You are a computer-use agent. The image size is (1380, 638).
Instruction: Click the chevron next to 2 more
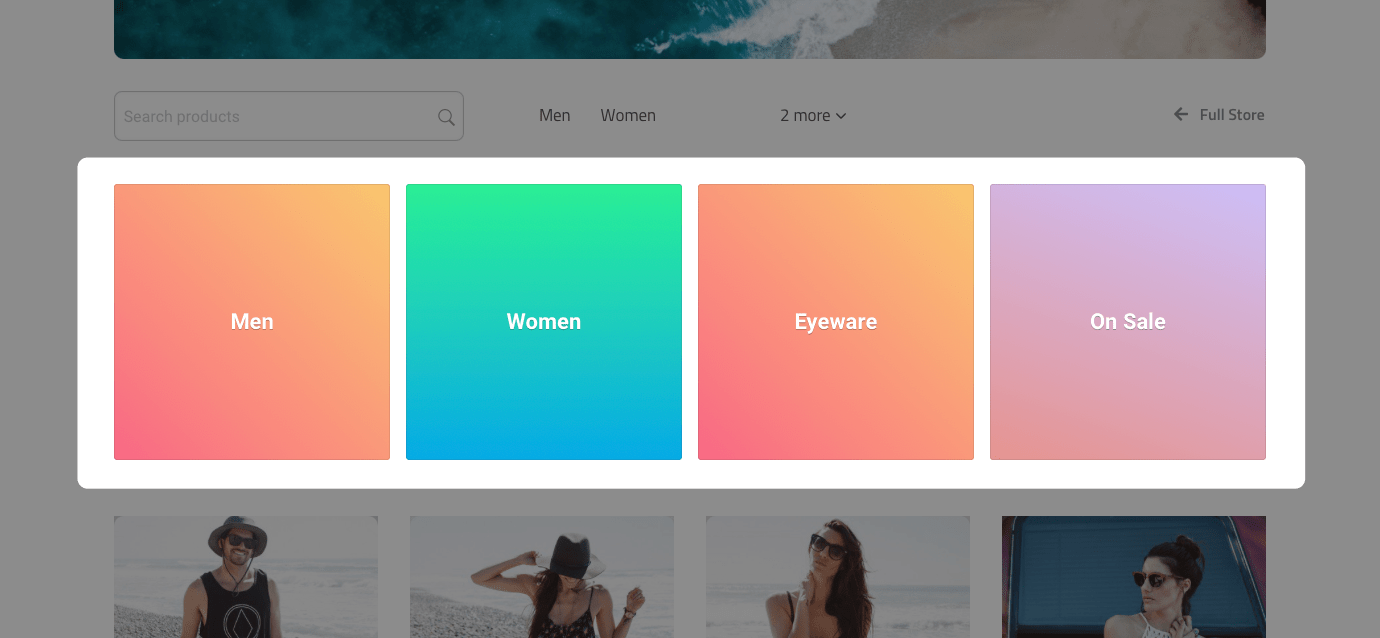coord(841,116)
